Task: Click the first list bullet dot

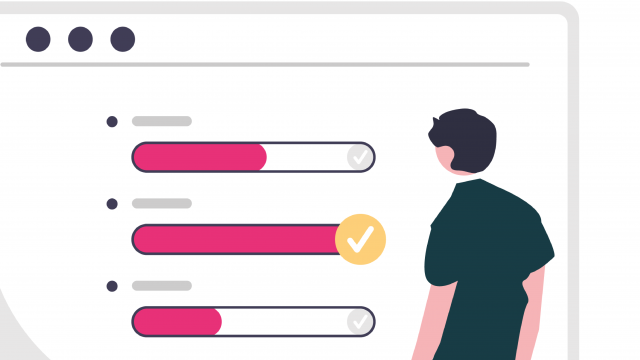Action: point(112,122)
